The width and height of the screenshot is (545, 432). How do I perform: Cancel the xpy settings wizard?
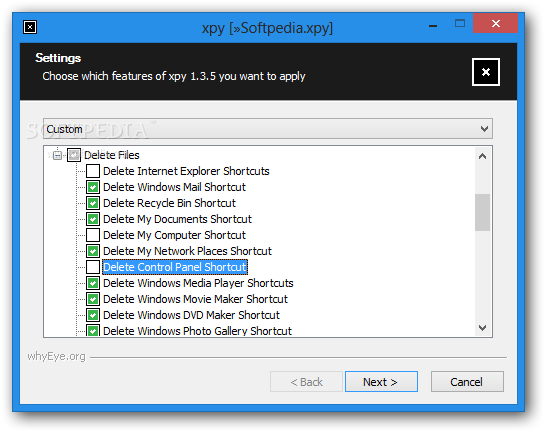tap(467, 382)
